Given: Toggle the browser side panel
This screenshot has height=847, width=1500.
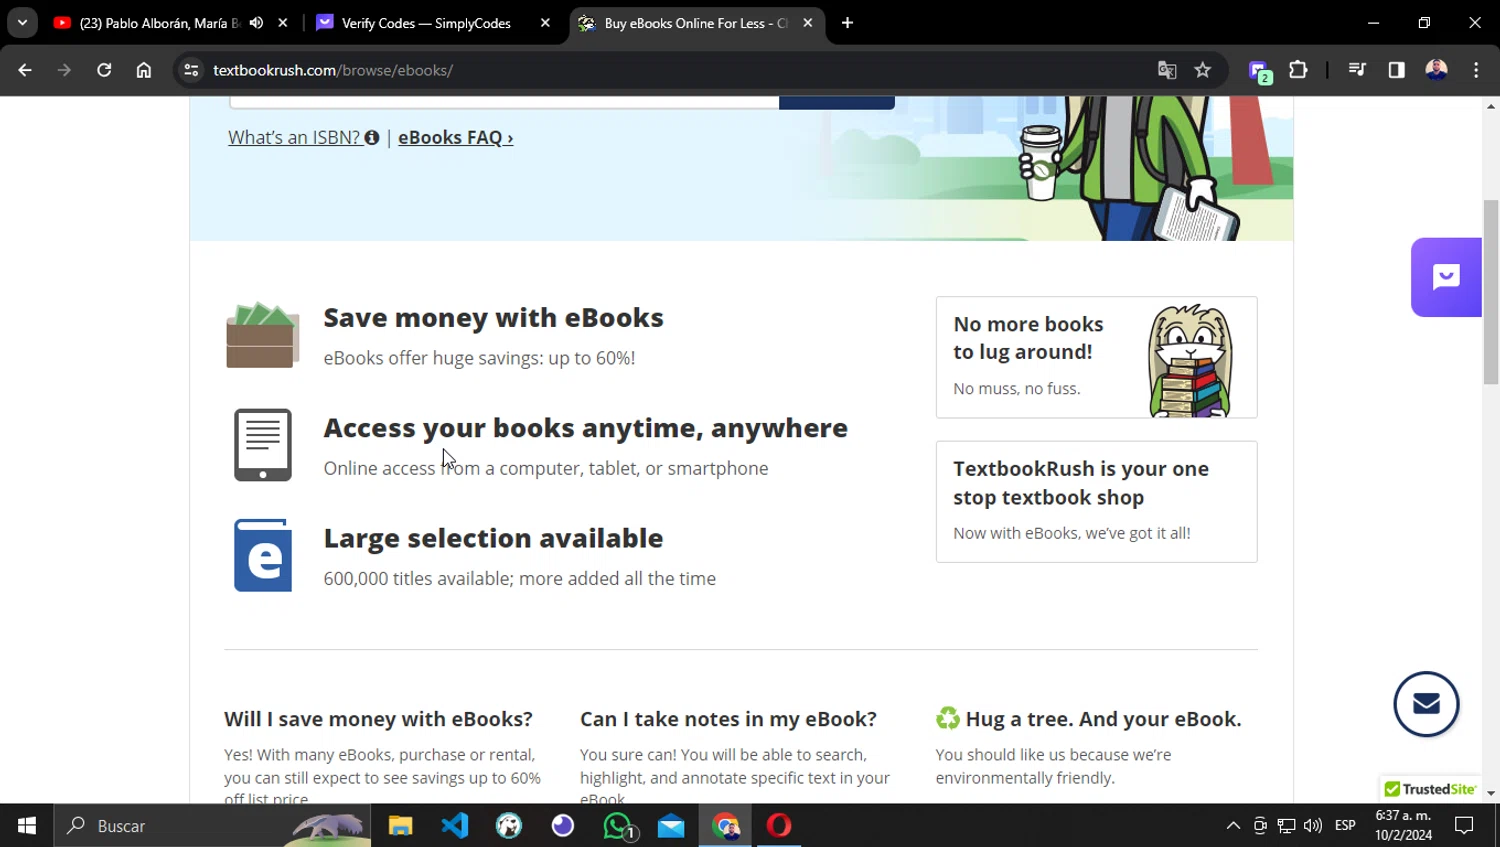Looking at the screenshot, I should [x=1397, y=70].
